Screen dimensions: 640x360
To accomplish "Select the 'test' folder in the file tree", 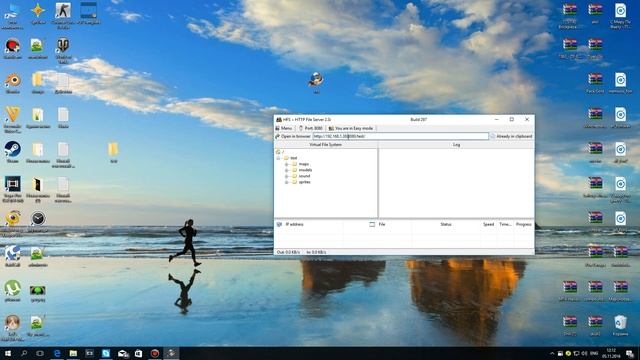I will [291, 158].
